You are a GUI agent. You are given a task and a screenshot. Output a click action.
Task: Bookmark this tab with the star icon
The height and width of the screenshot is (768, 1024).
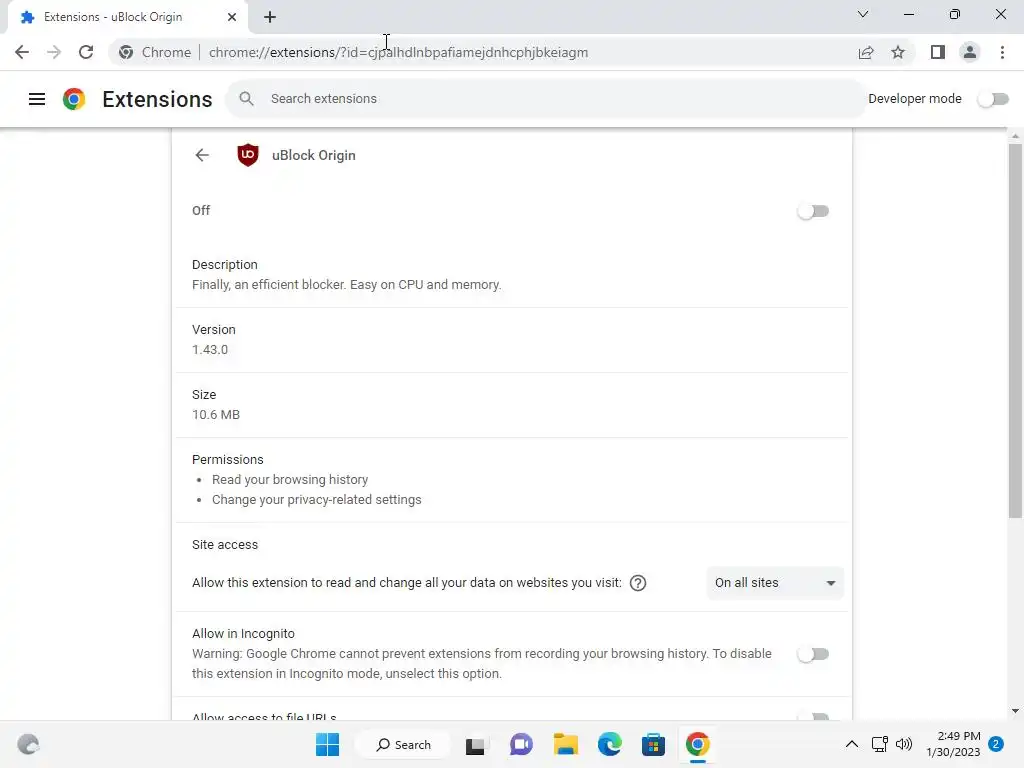coord(898,52)
